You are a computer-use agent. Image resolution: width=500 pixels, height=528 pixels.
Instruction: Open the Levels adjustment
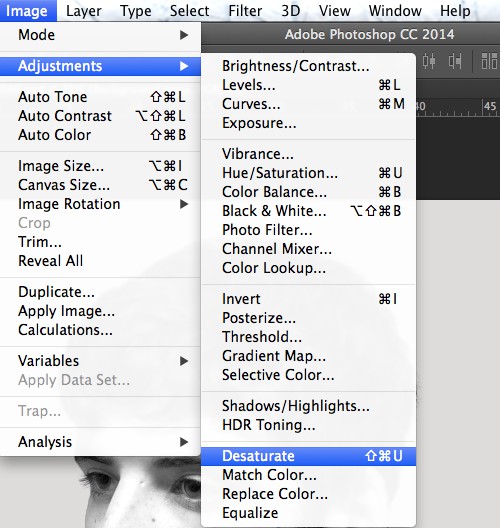tap(308, 85)
